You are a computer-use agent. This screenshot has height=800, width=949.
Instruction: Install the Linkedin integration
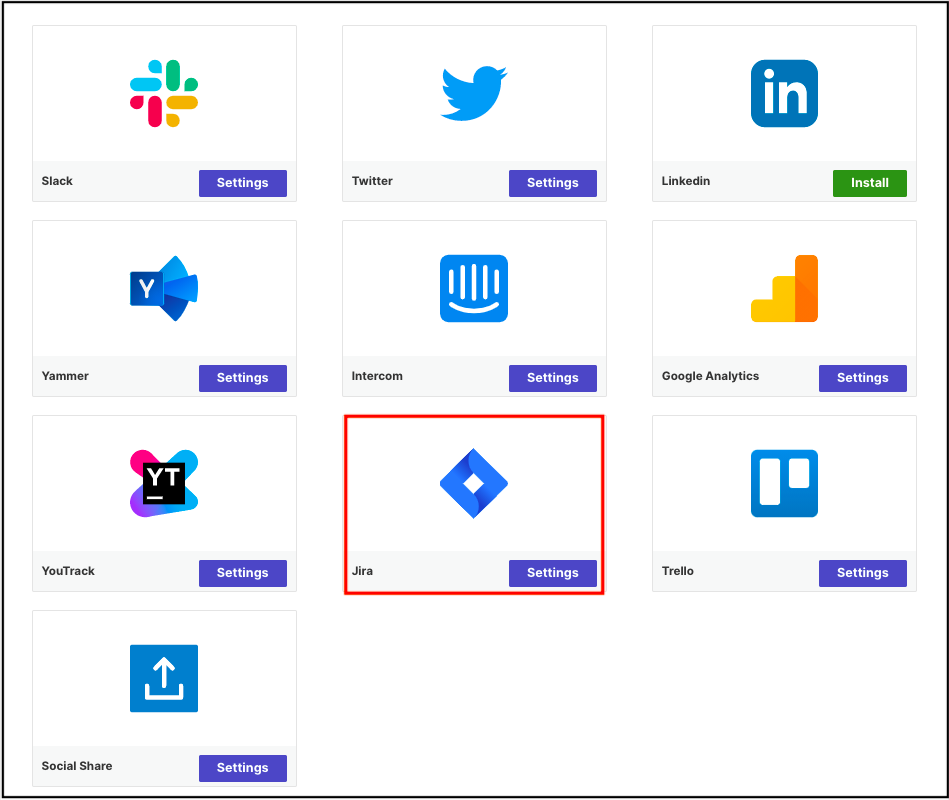[x=869, y=183]
